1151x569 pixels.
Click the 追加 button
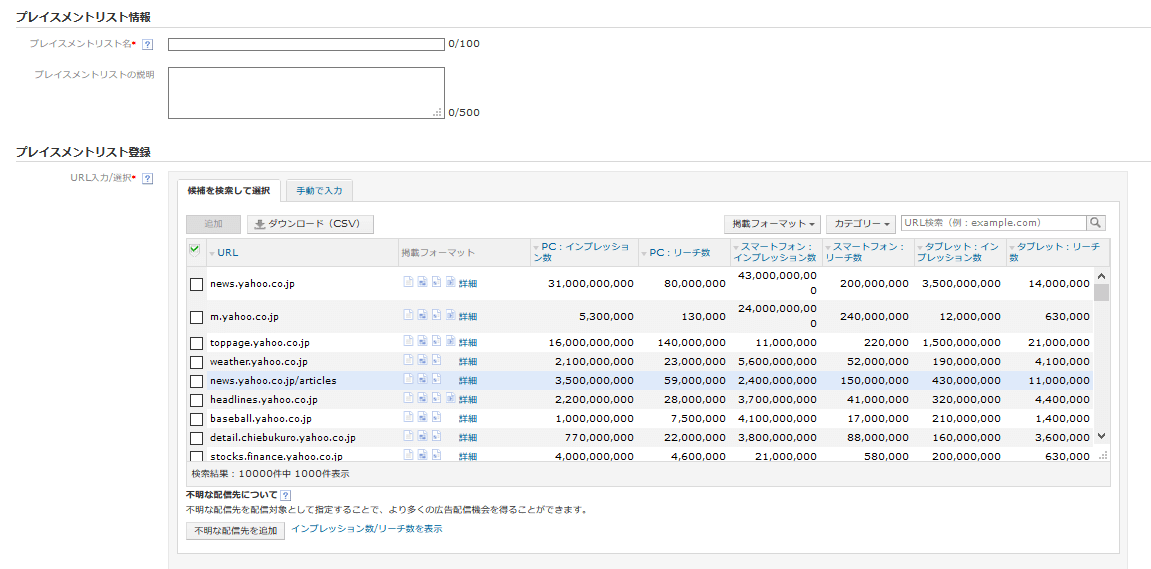coord(214,224)
